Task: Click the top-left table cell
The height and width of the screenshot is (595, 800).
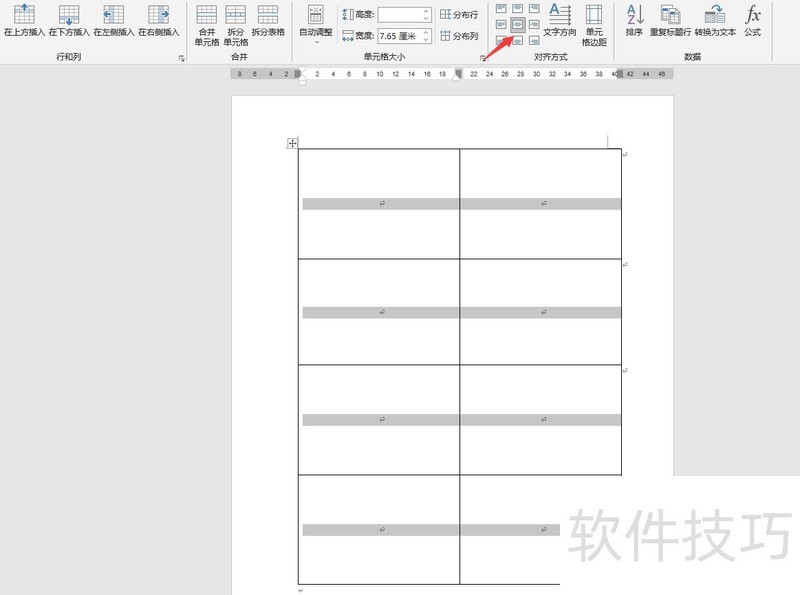Action: click(379, 204)
